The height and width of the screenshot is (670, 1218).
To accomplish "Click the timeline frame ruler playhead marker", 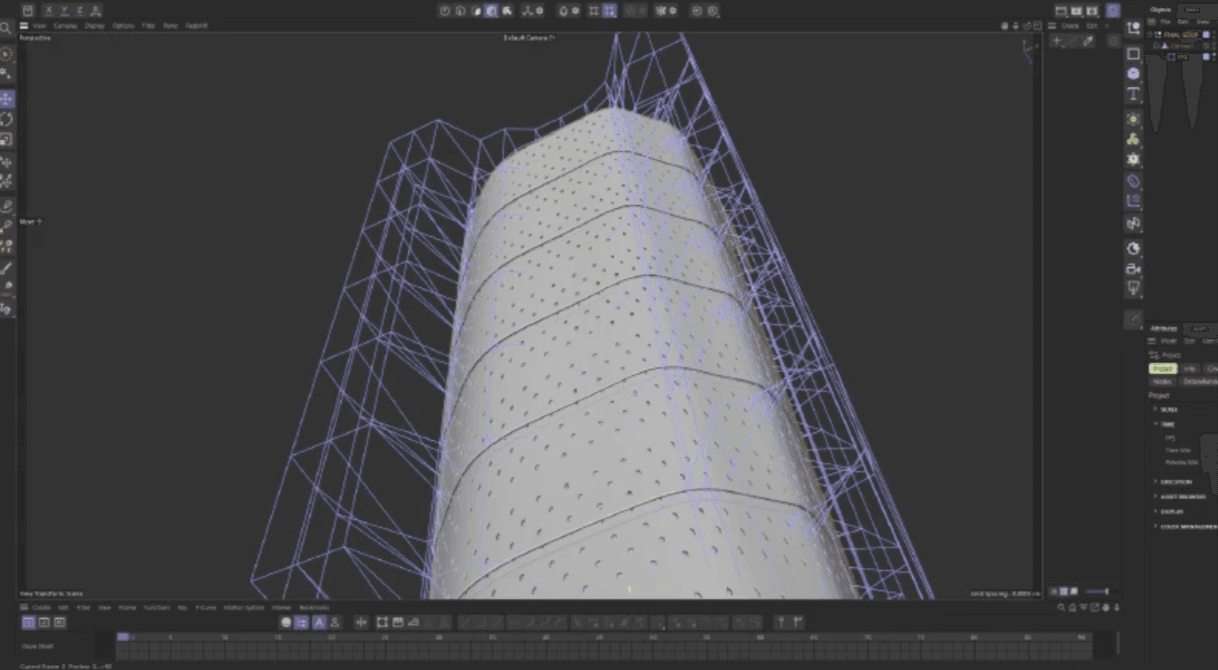I will pos(123,636).
